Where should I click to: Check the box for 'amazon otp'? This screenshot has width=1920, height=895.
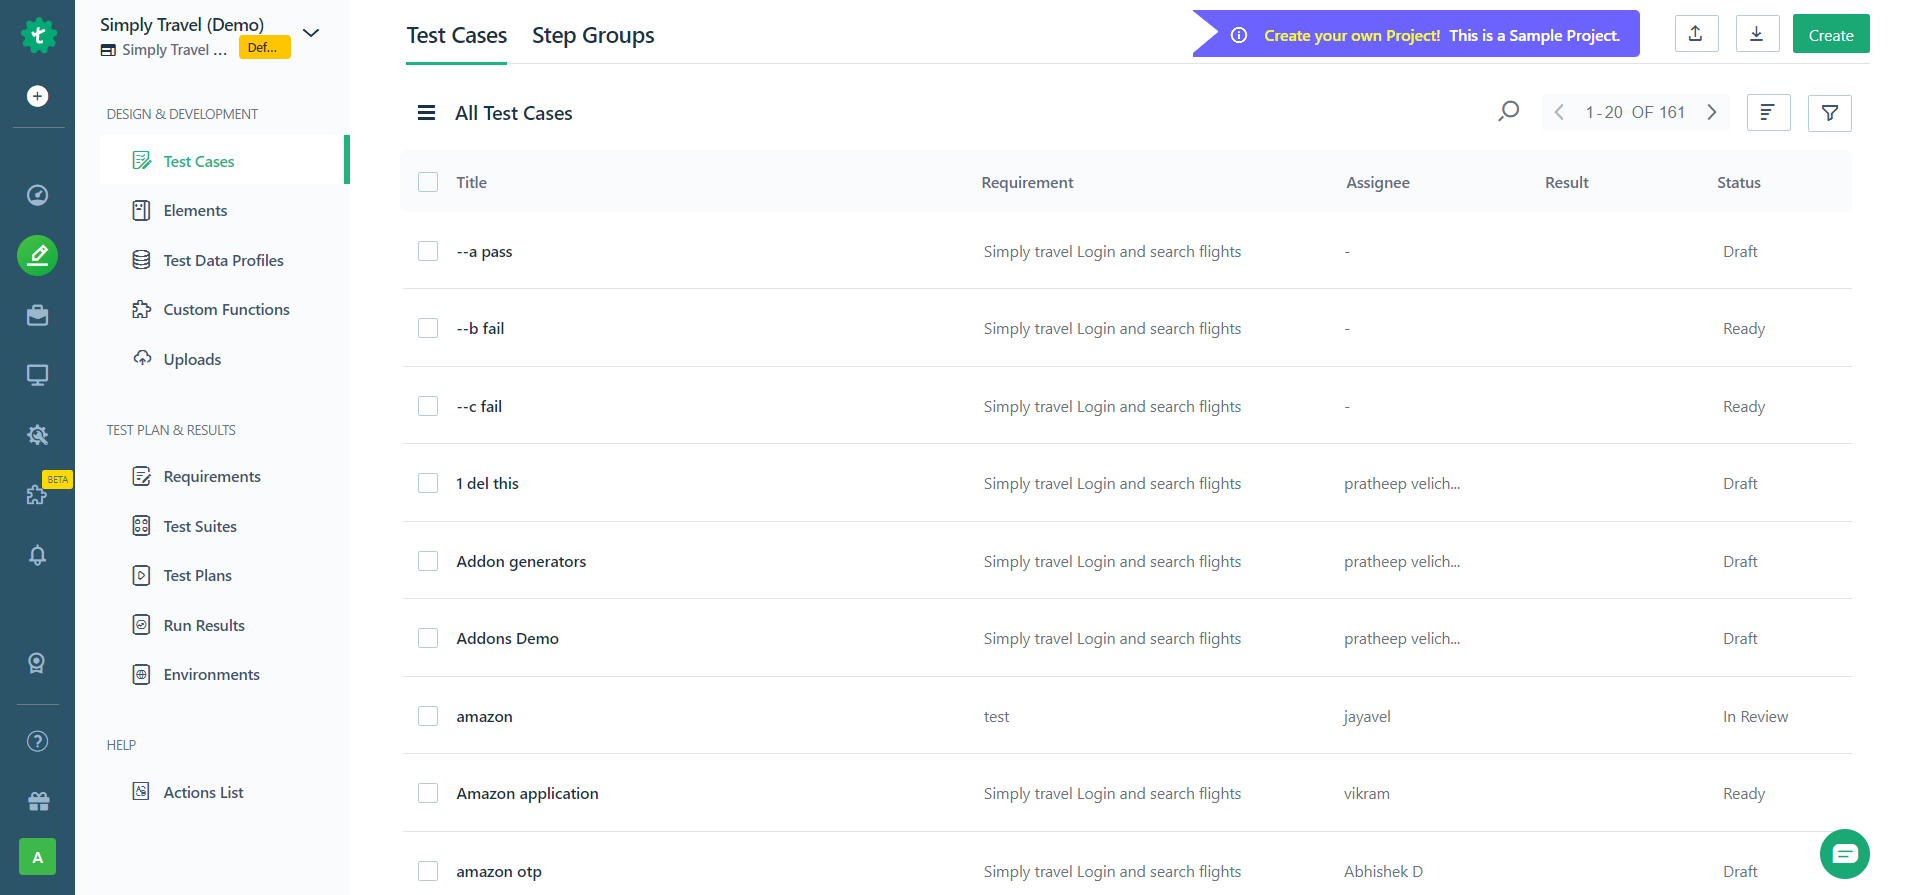tap(428, 871)
